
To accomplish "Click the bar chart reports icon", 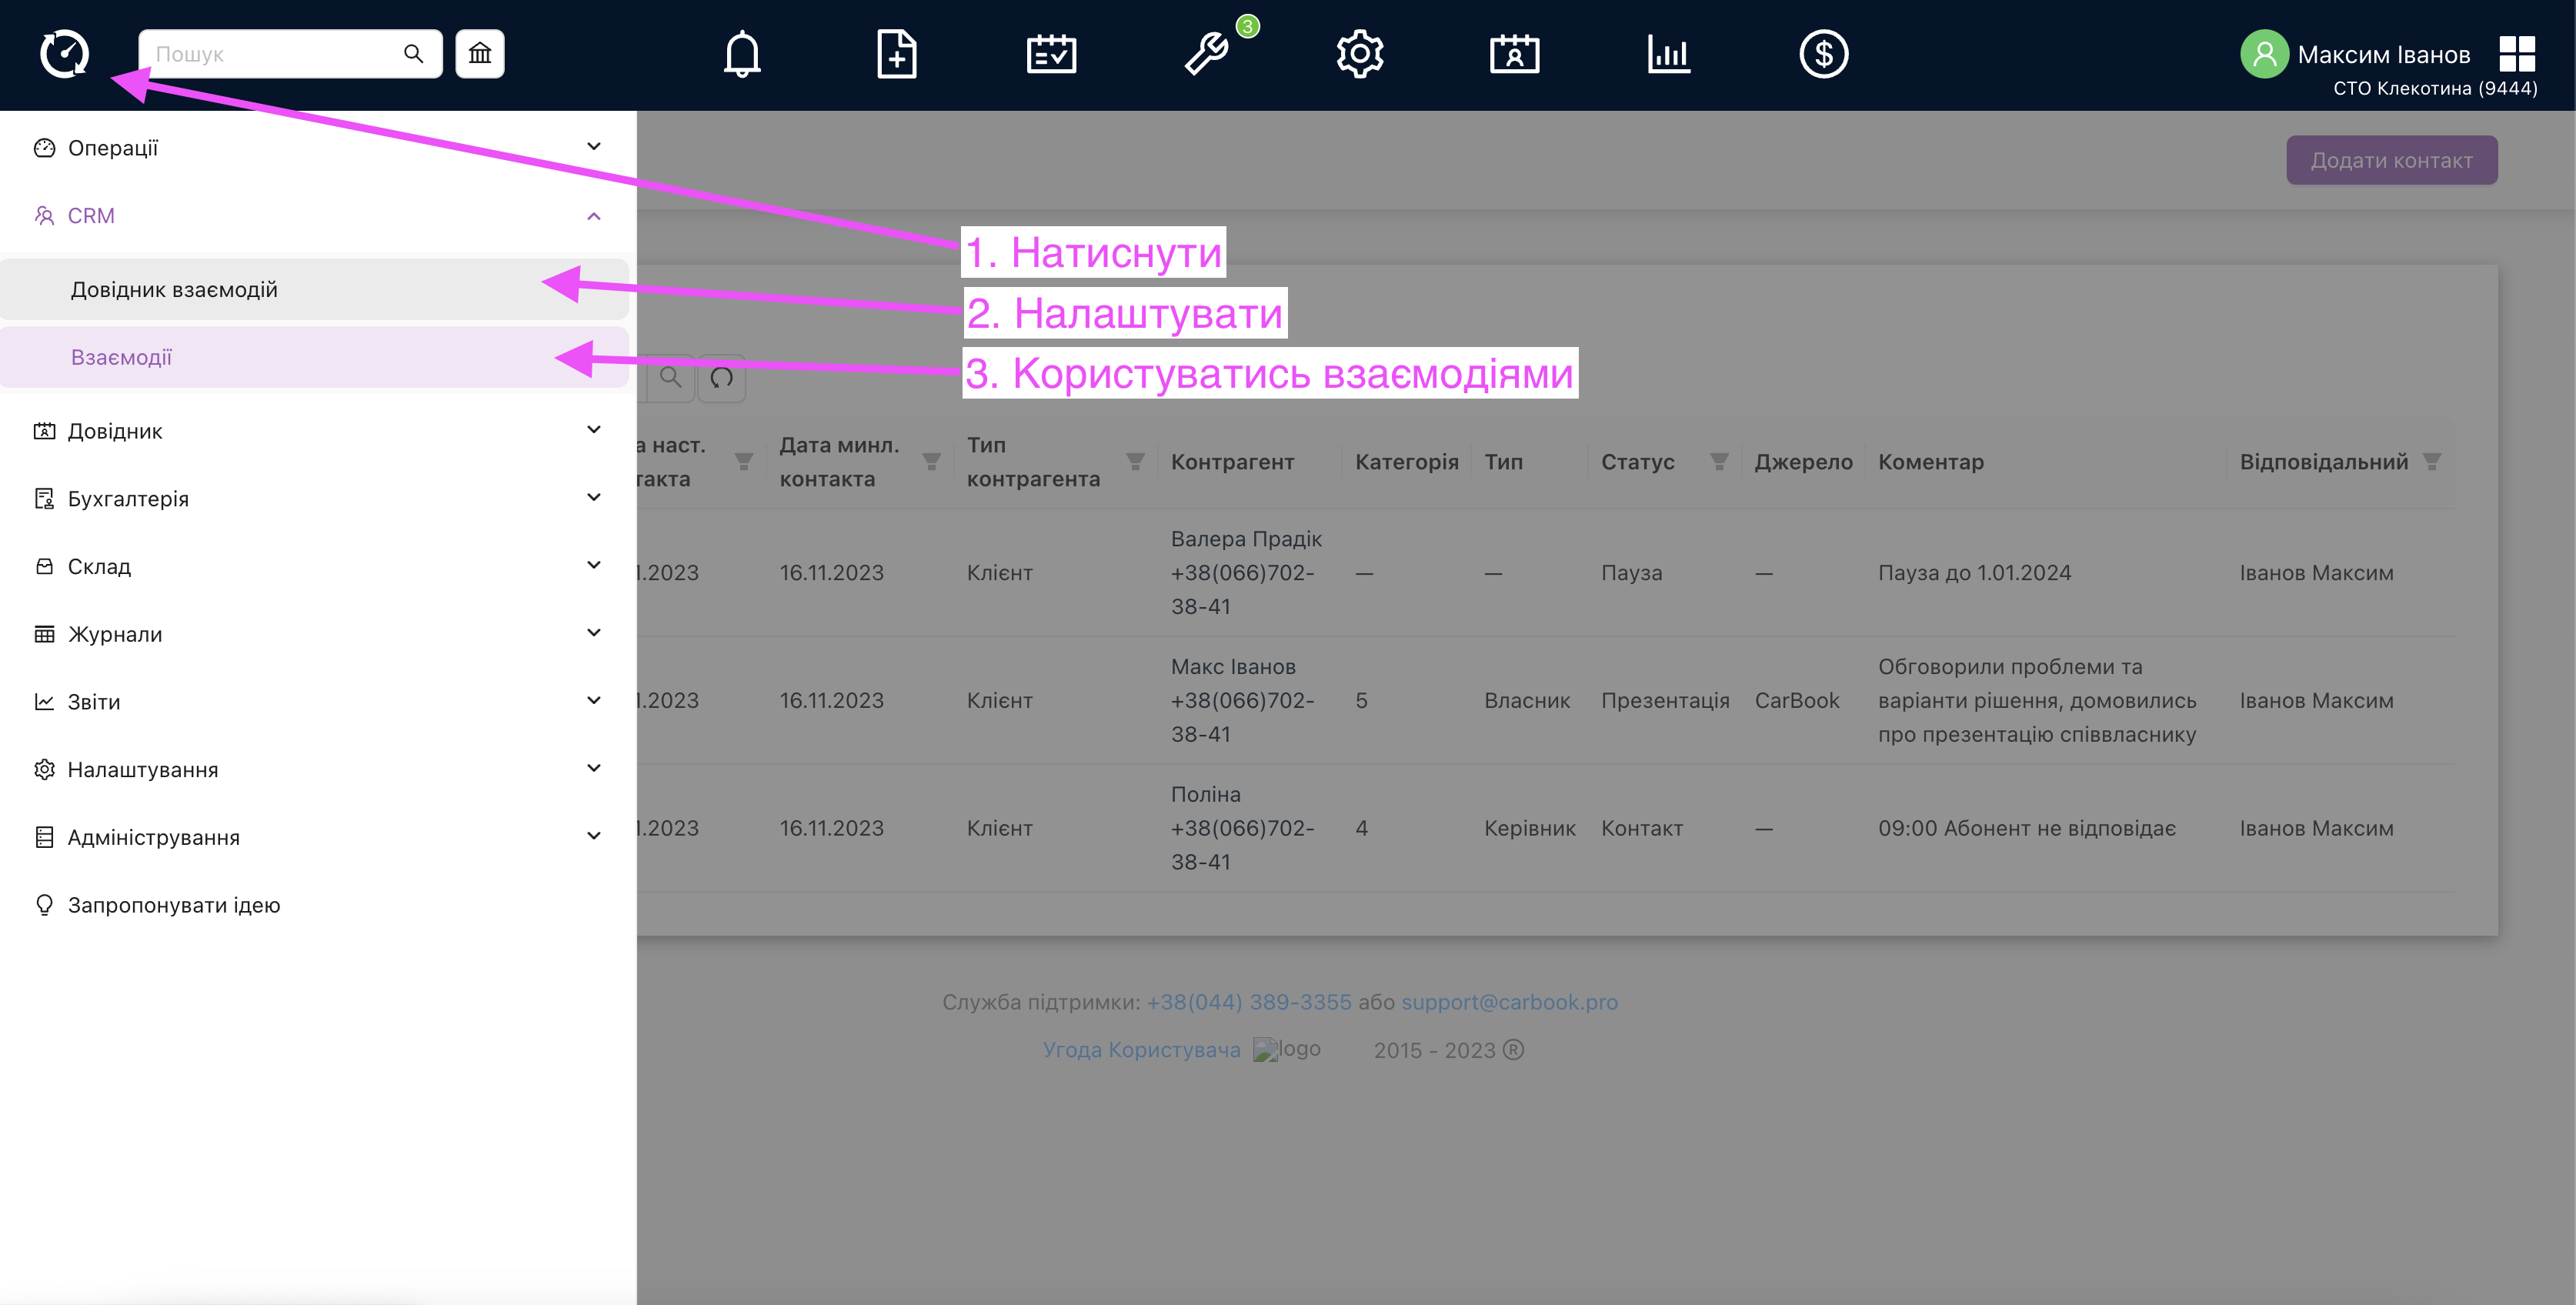I will click(x=1669, y=54).
